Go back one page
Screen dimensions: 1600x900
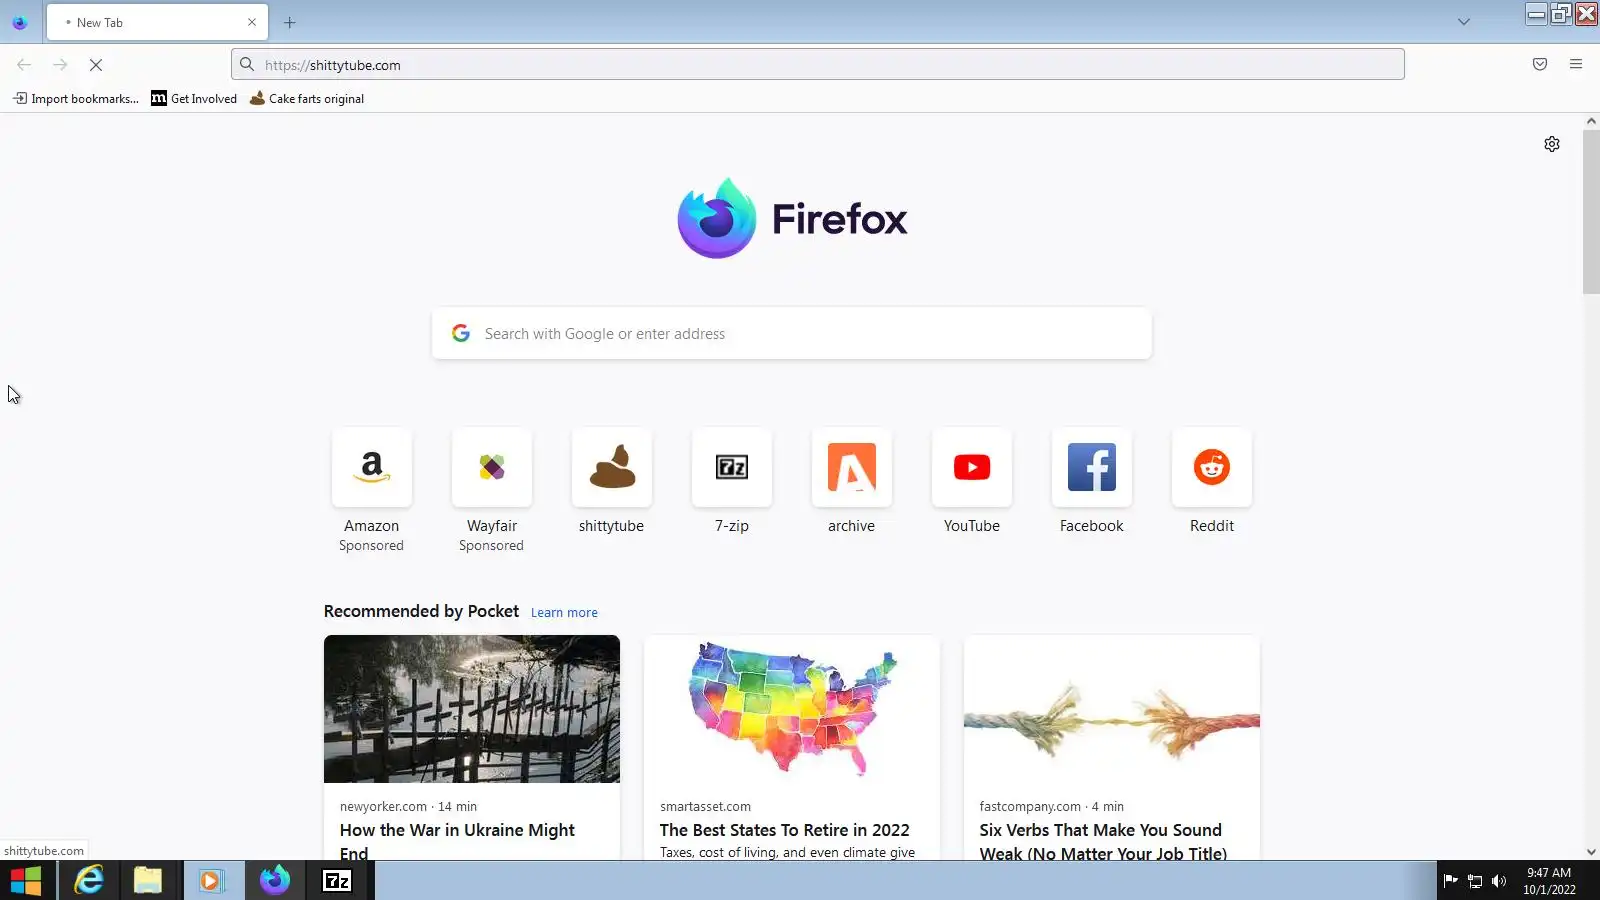(24, 65)
